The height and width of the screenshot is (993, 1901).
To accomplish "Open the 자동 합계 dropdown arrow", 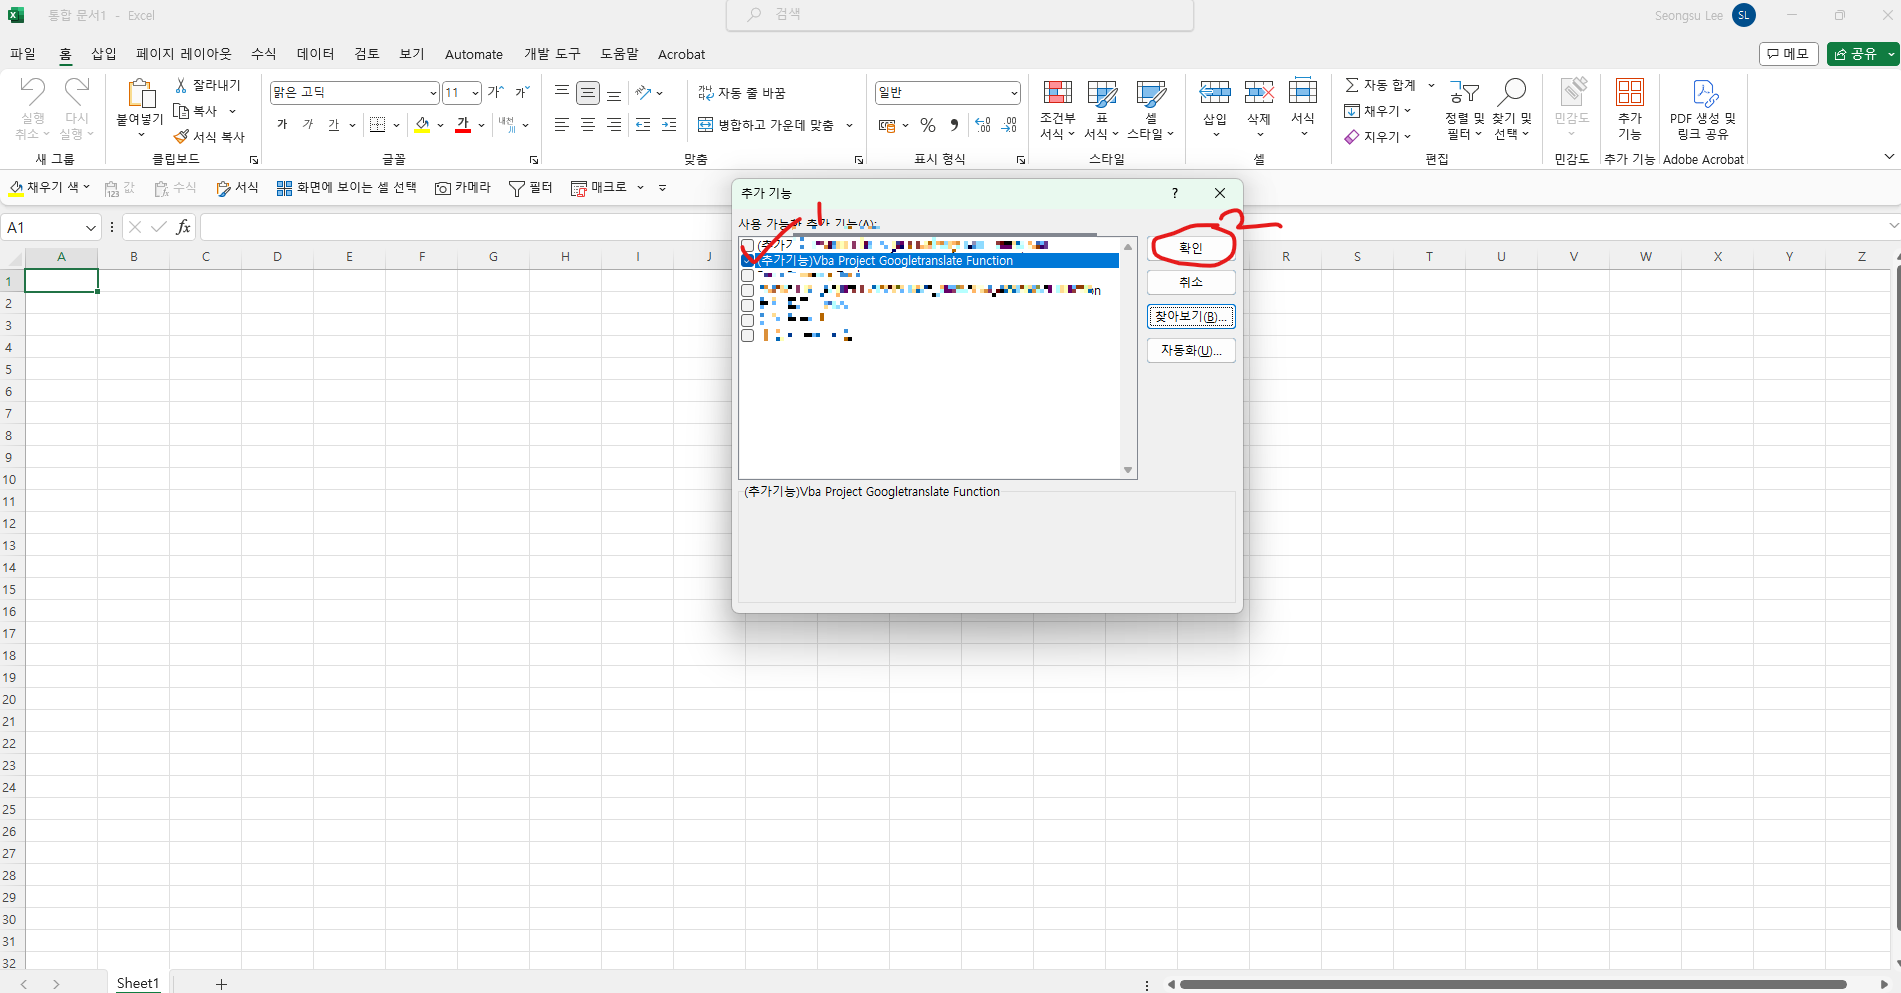I will (x=1431, y=85).
